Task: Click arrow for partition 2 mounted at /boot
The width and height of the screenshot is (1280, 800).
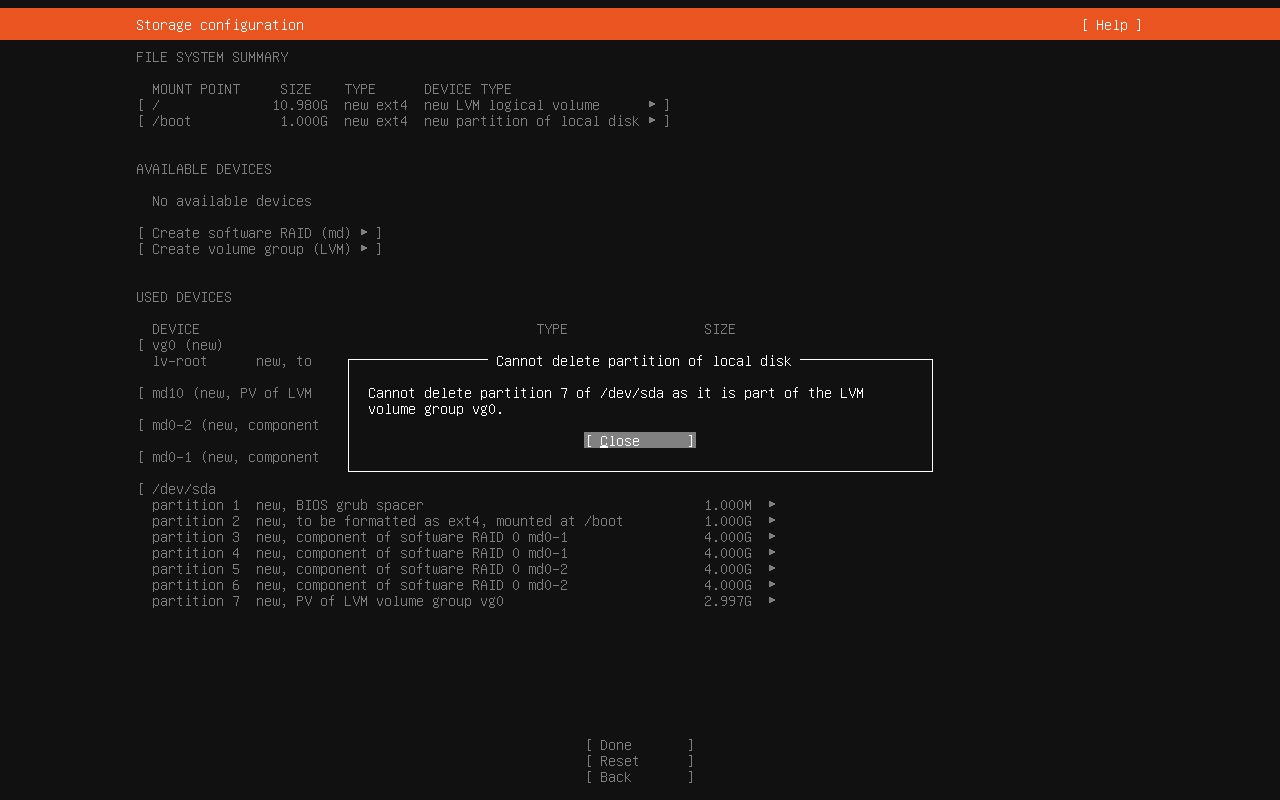Action: click(x=772, y=521)
